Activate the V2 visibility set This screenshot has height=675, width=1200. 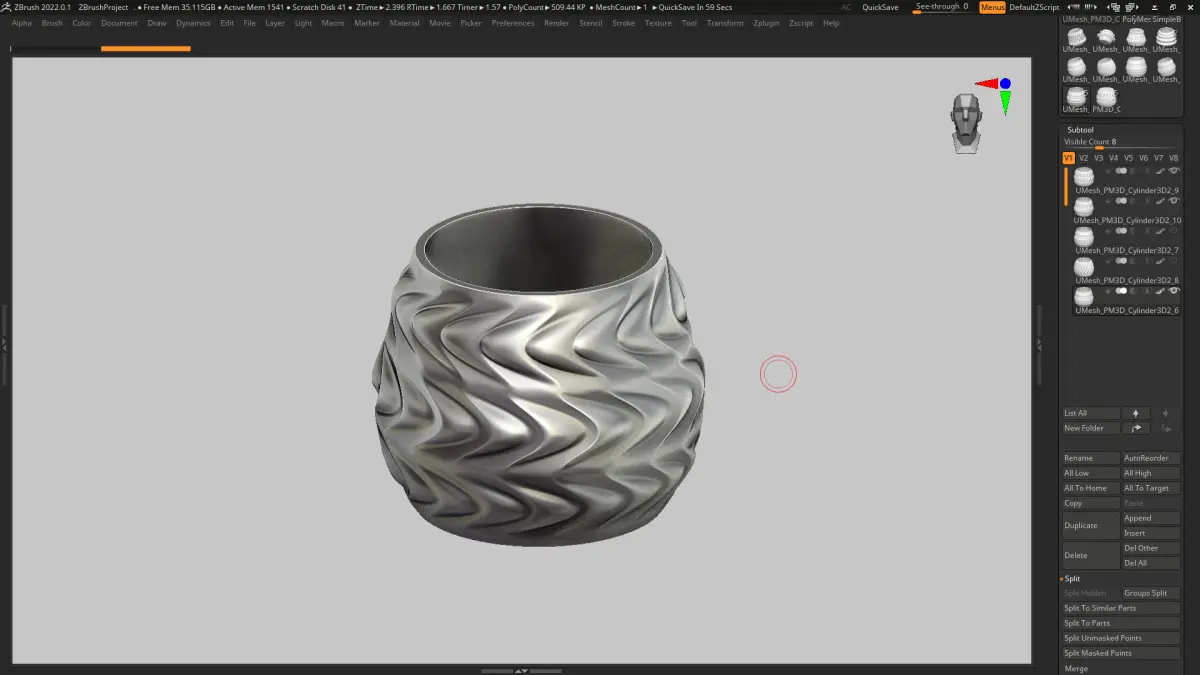click(1083, 158)
